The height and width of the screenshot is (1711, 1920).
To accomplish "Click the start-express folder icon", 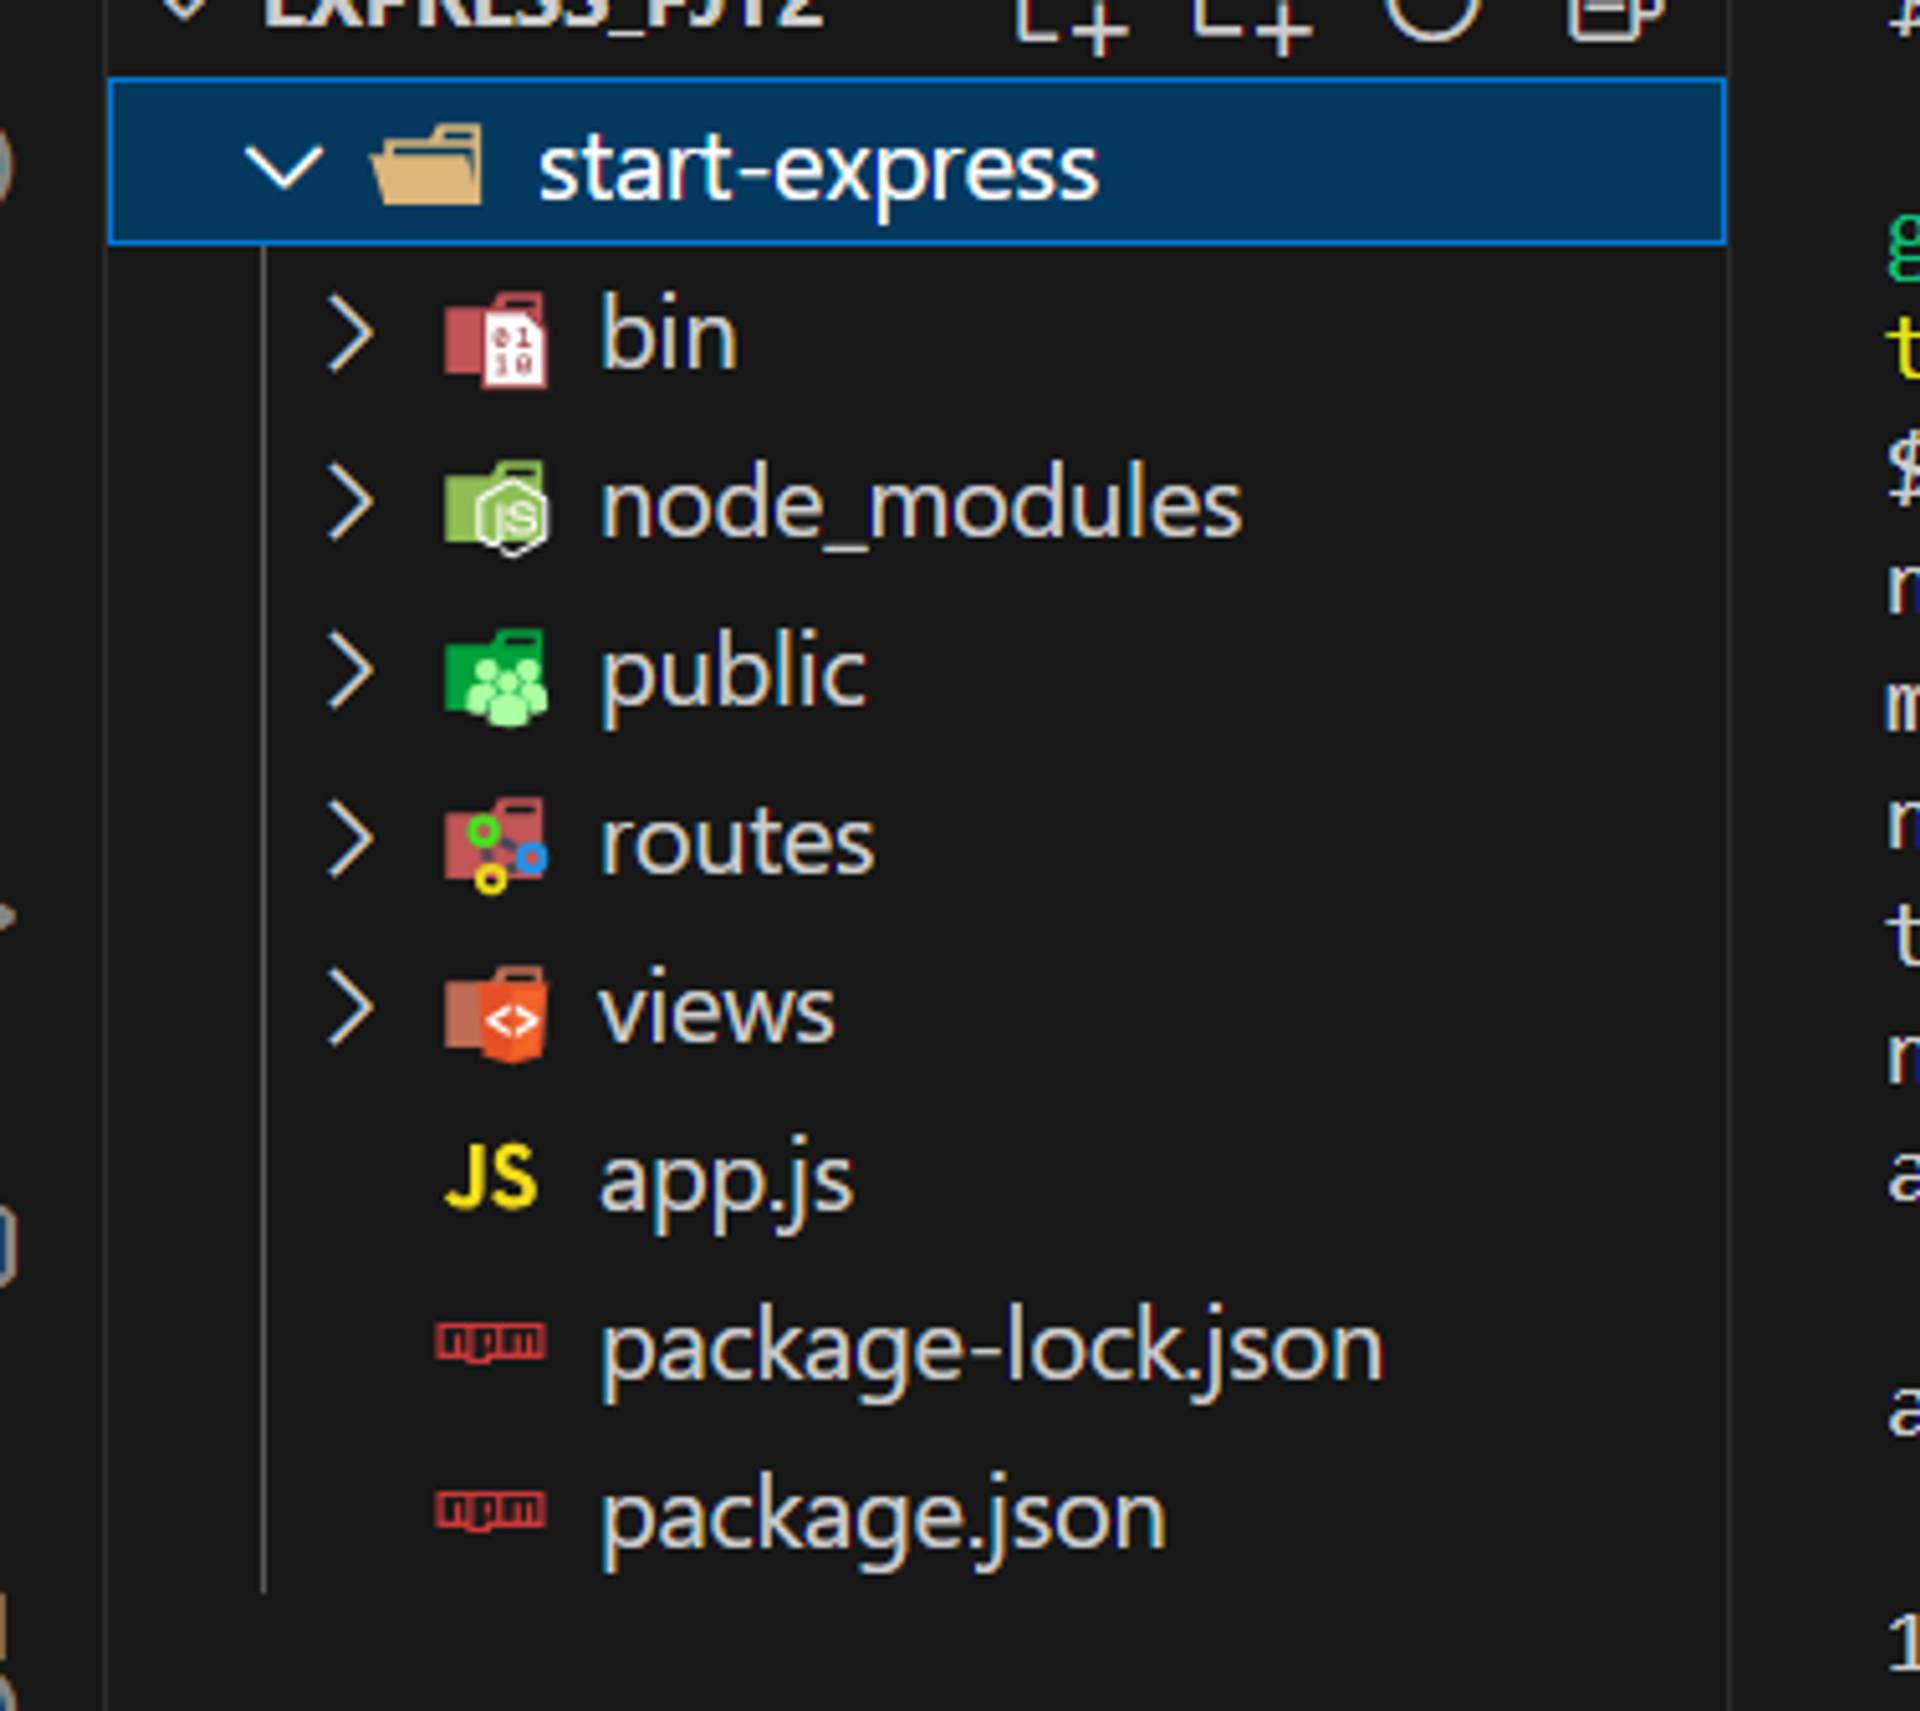I will [x=427, y=164].
